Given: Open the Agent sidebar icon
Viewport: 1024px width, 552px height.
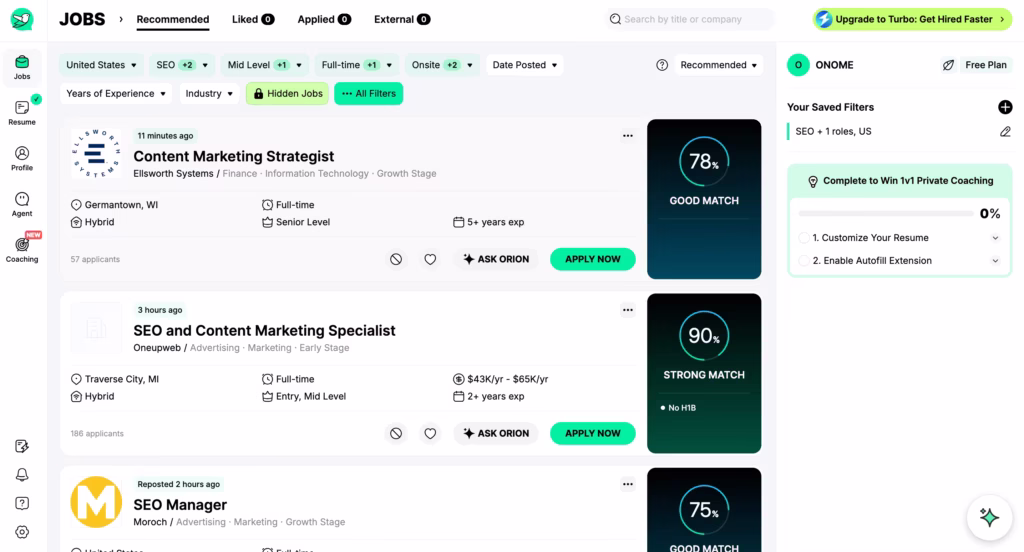Looking at the screenshot, I should (22, 203).
